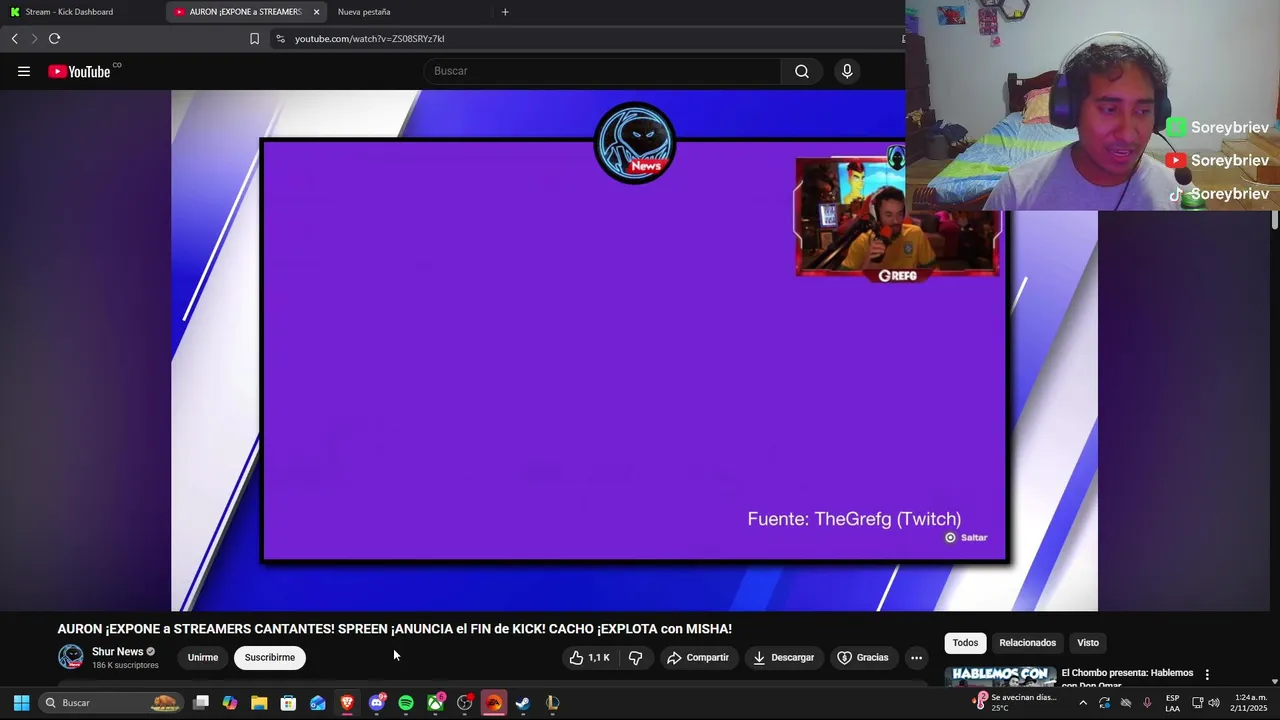
Task: Click the search magnifier button
Action: click(802, 71)
